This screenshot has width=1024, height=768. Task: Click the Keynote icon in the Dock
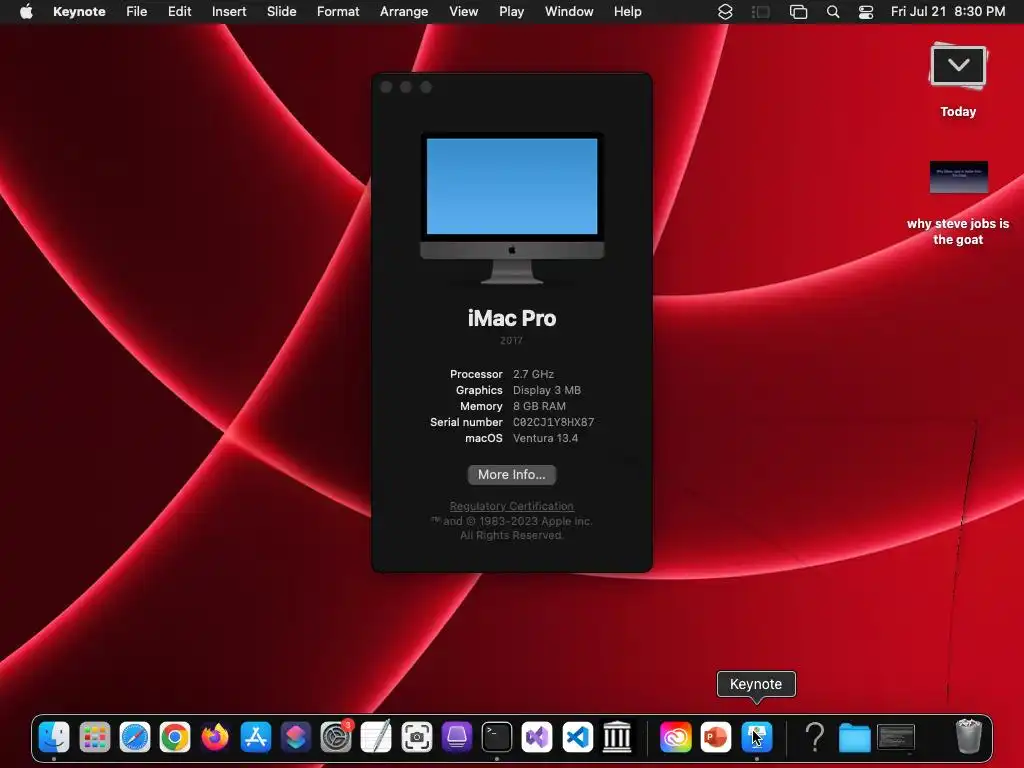pyautogui.click(x=756, y=737)
